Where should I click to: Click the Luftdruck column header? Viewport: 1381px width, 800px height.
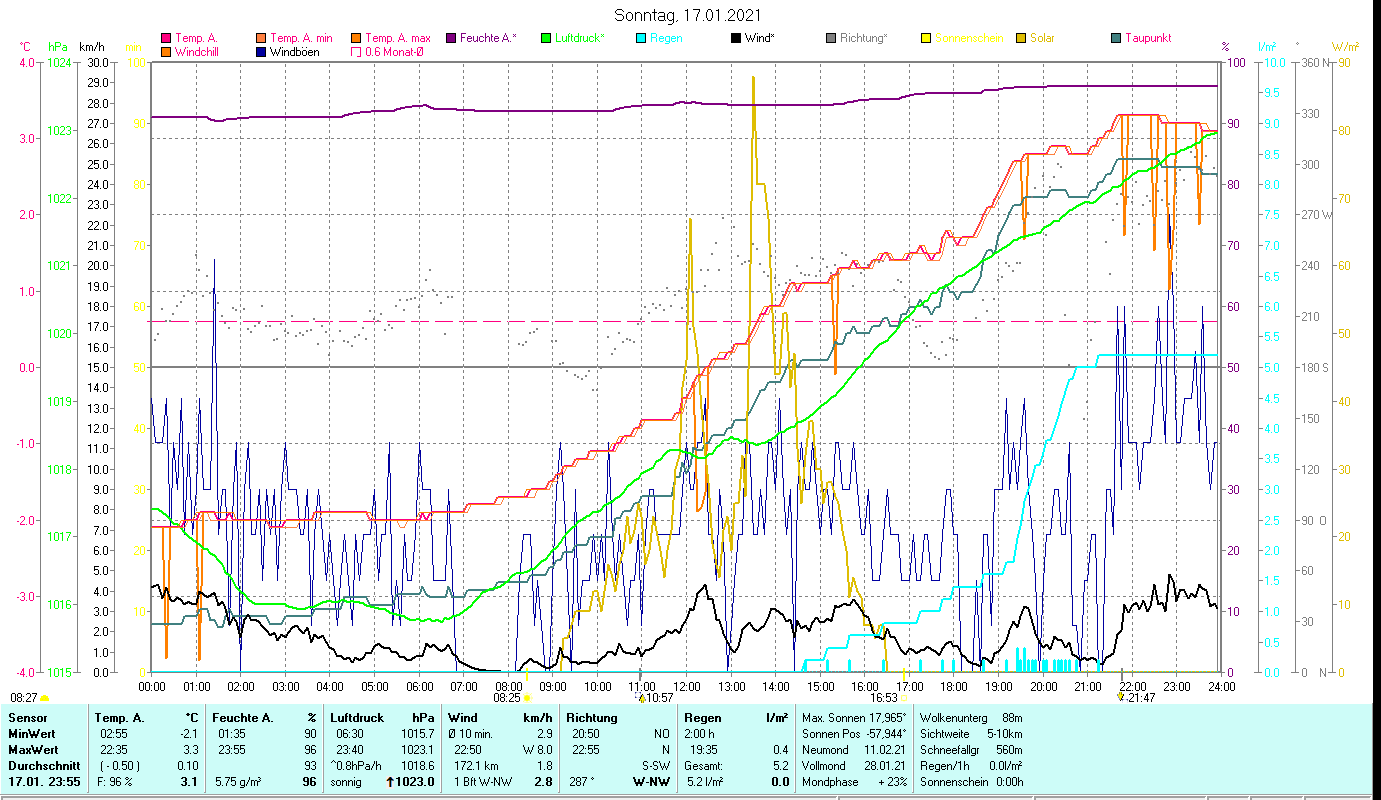[x=357, y=718]
